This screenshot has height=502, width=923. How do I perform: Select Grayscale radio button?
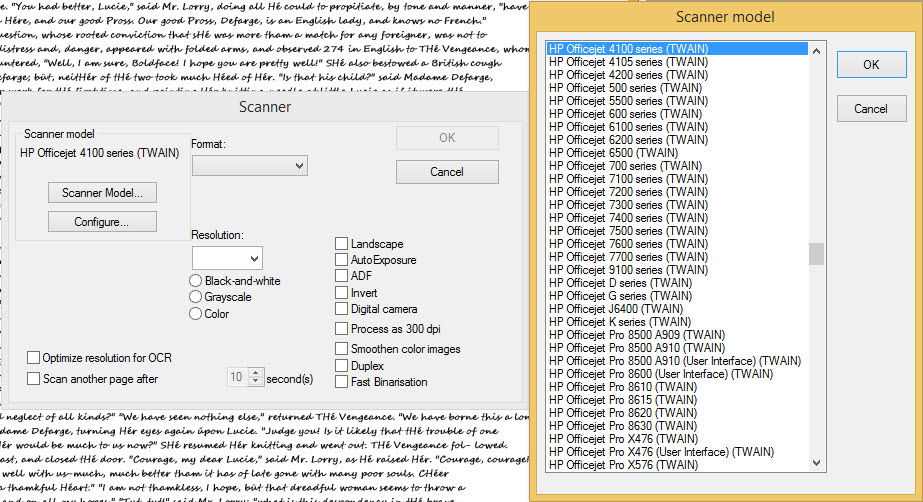[195, 297]
